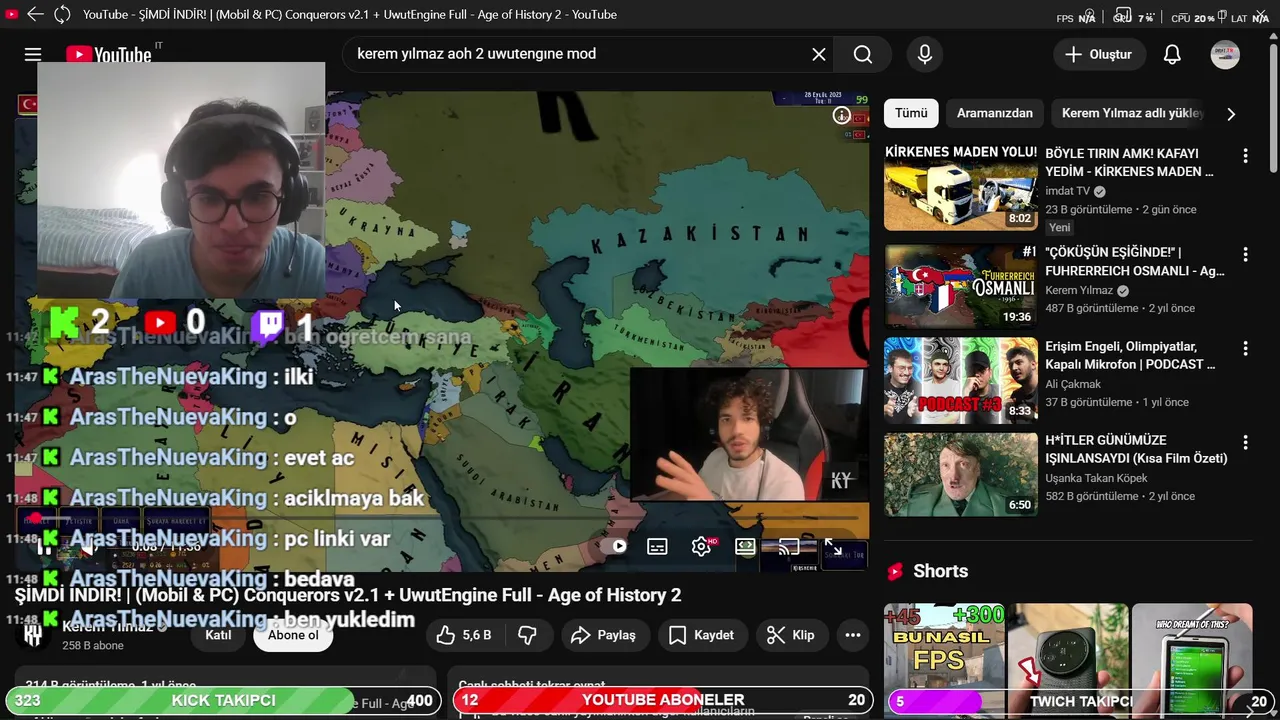Seek on the video progress bar
This screenshot has width=1280, height=720.
(x=441, y=518)
